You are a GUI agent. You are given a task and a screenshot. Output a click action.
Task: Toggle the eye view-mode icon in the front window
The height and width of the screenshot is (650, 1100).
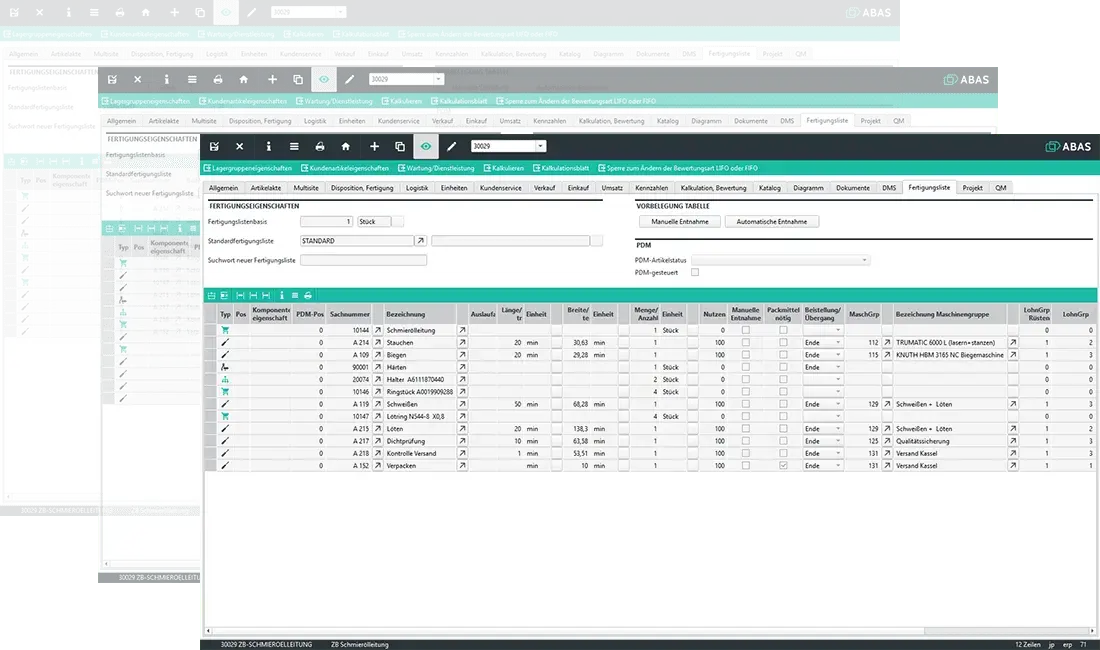click(x=426, y=146)
